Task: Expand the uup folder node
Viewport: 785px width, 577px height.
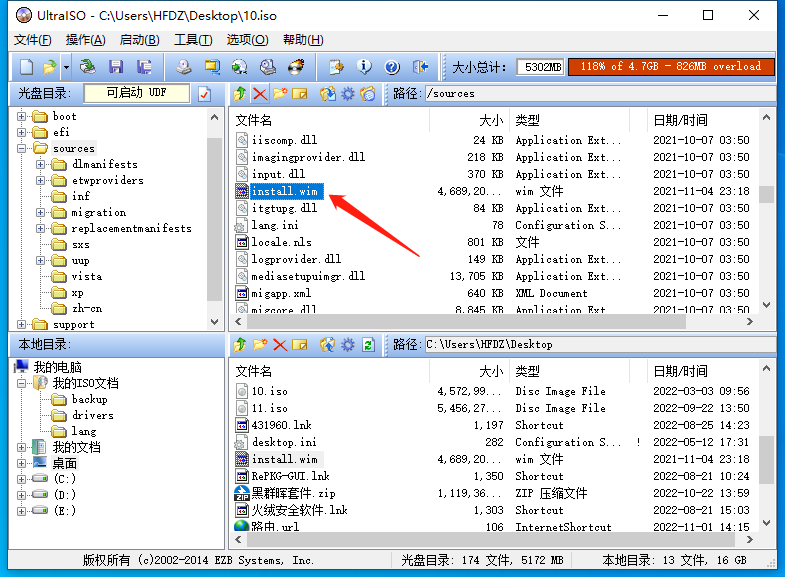Action: [41, 261]
